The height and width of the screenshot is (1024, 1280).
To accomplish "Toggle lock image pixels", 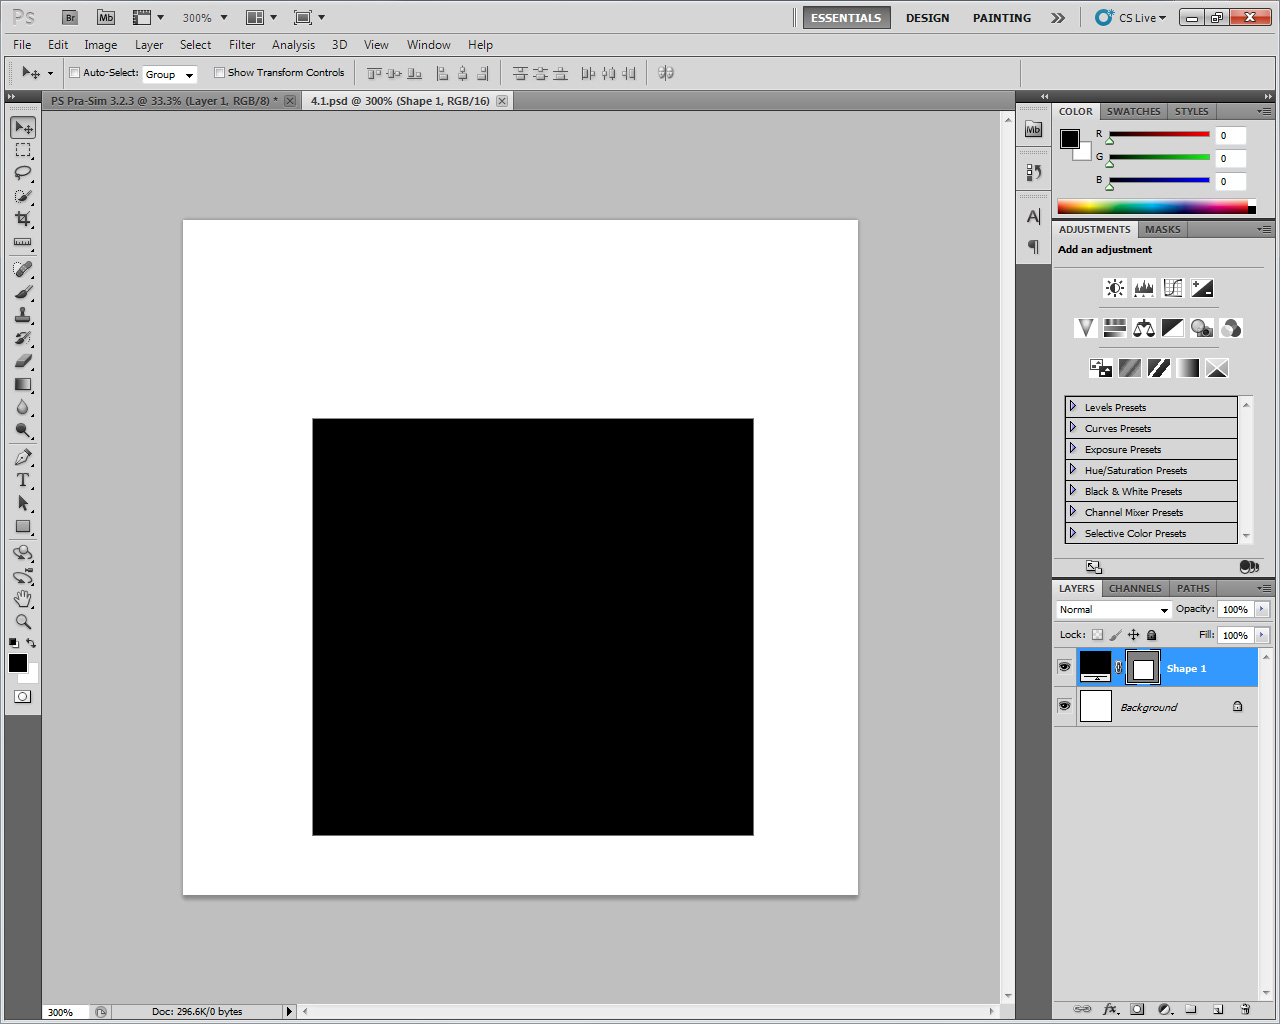I will tap(1116, 635).
